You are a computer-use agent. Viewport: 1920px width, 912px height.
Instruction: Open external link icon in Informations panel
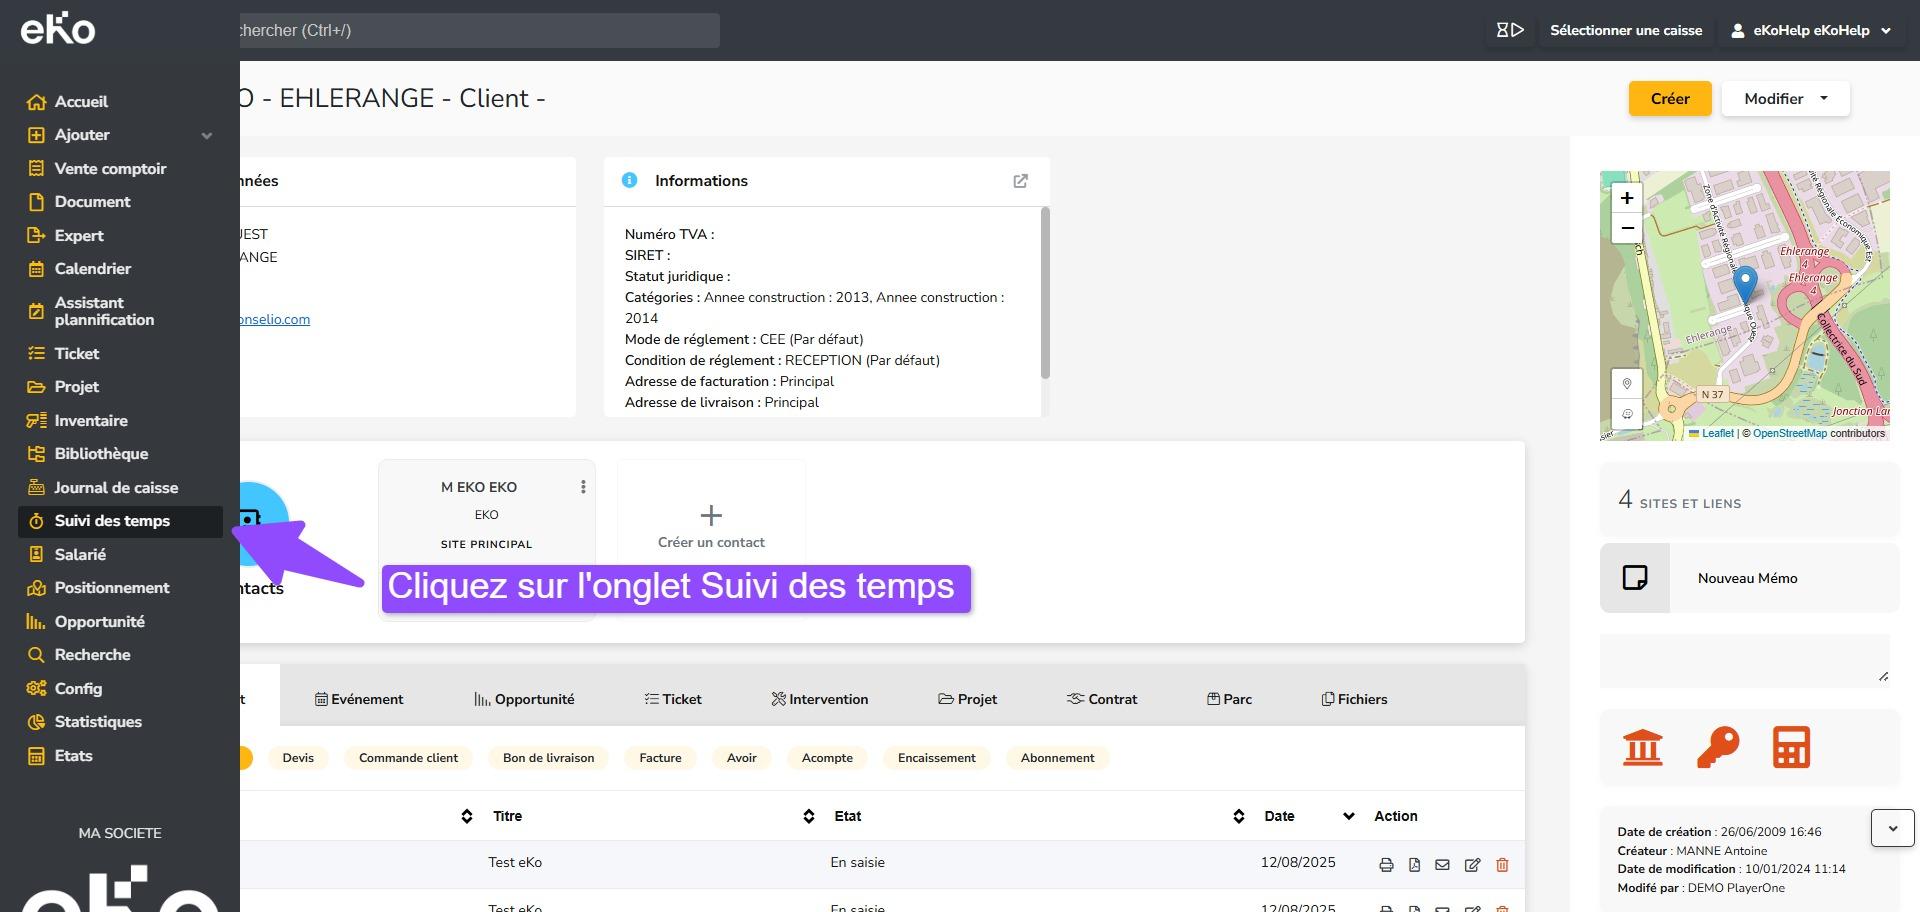pyautogui.click(x=1020, y=181)
